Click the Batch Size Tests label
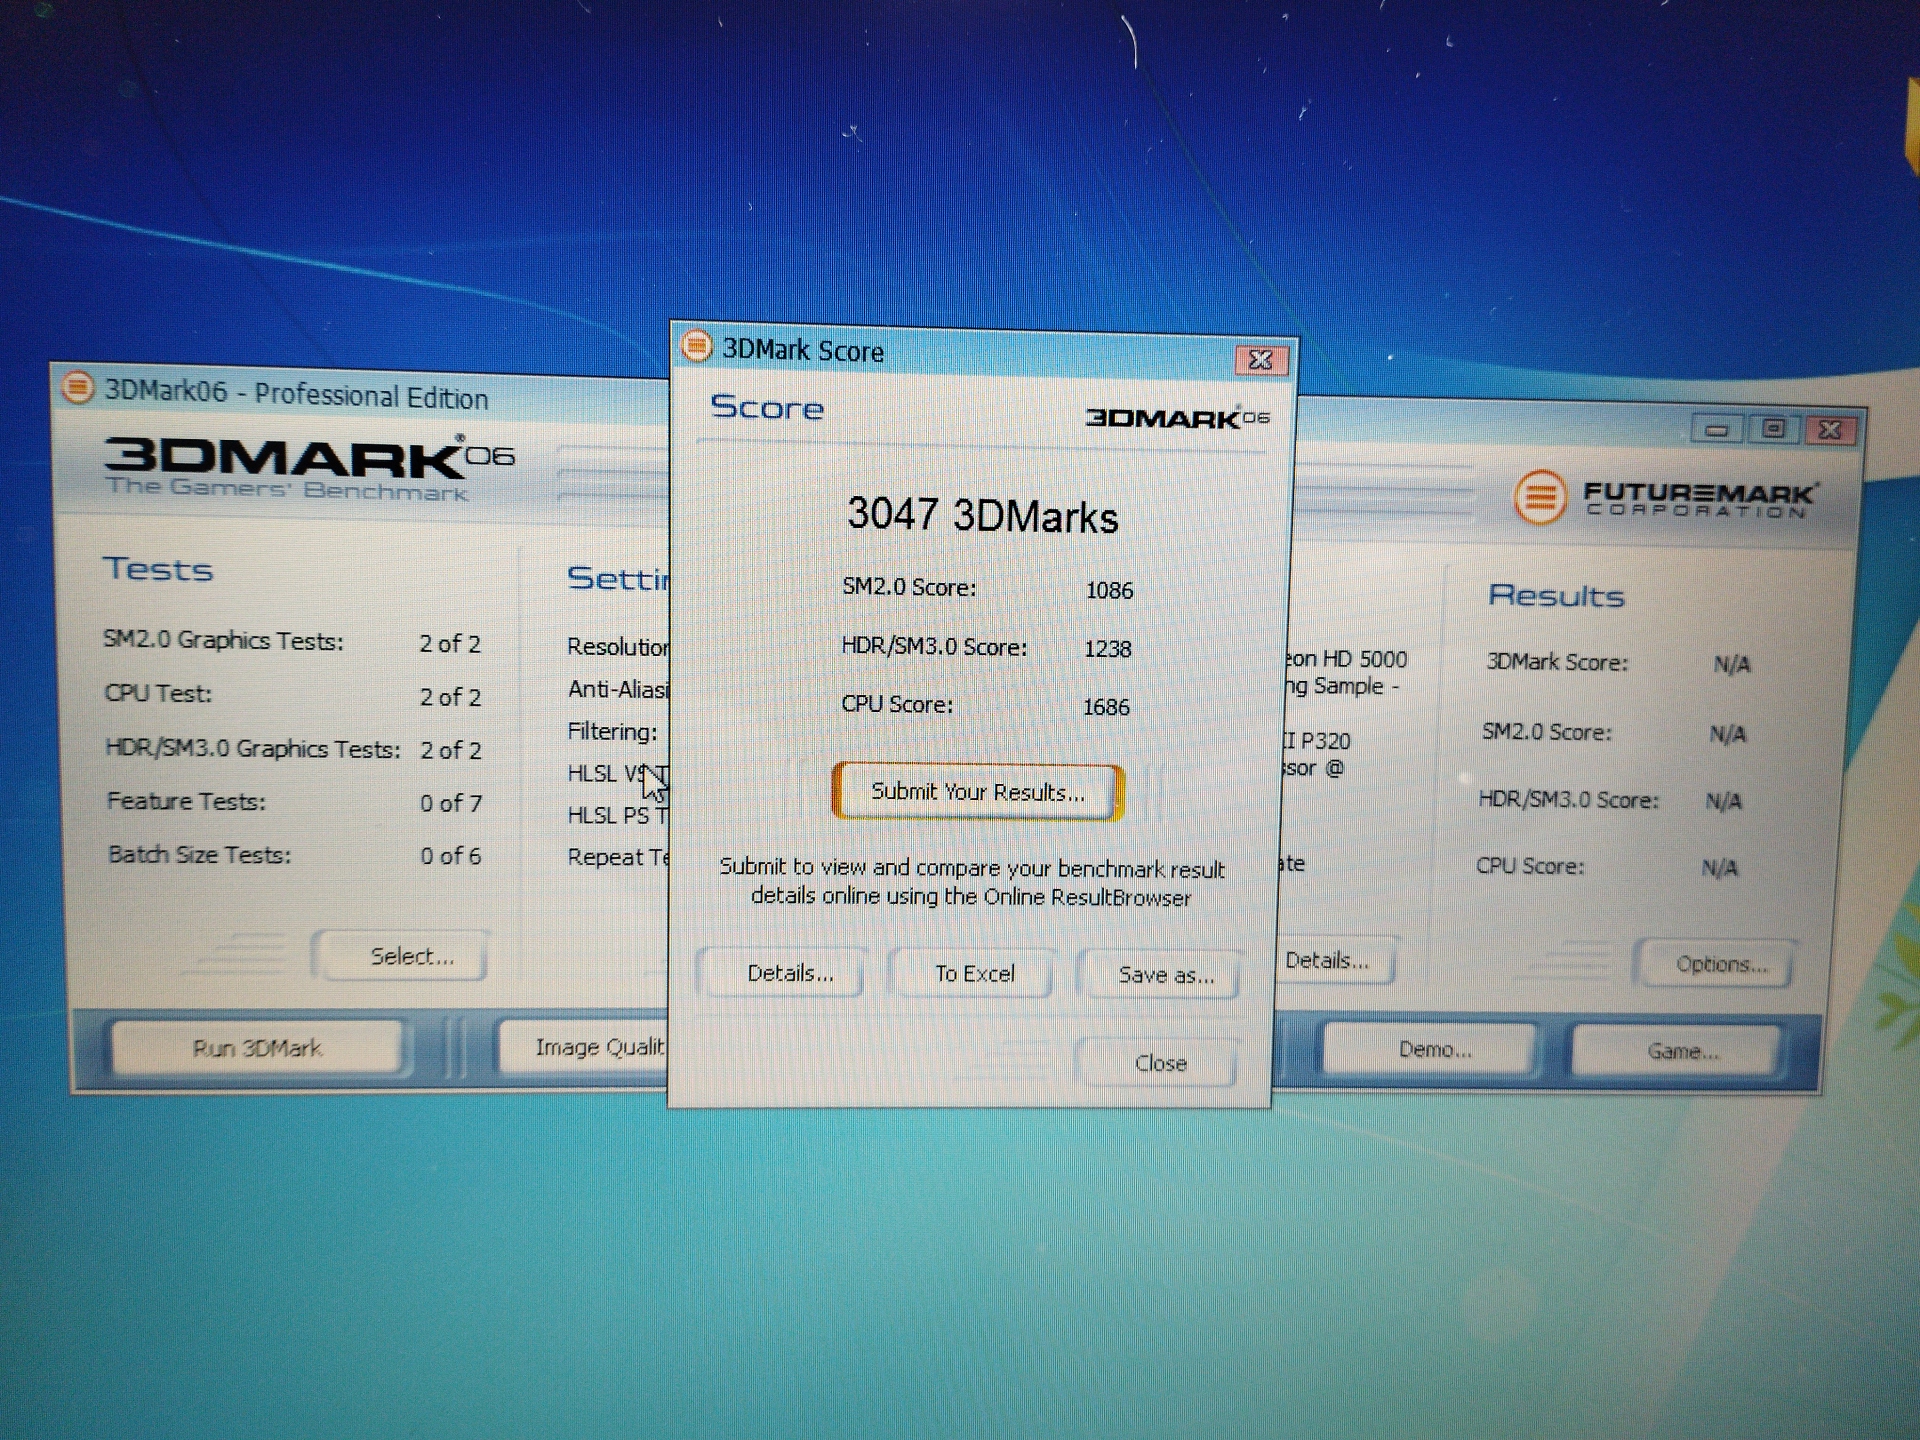This screenshot has height=1440, width=1920. click(x=199, y=855)
